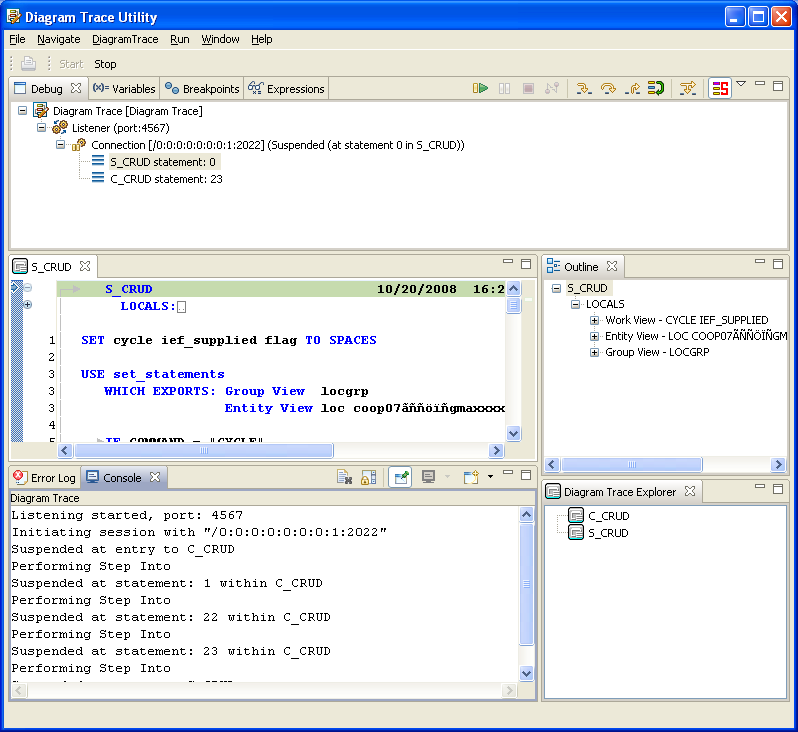Toggle Use Step Filters in Debug toolbar

coord(687,89)
